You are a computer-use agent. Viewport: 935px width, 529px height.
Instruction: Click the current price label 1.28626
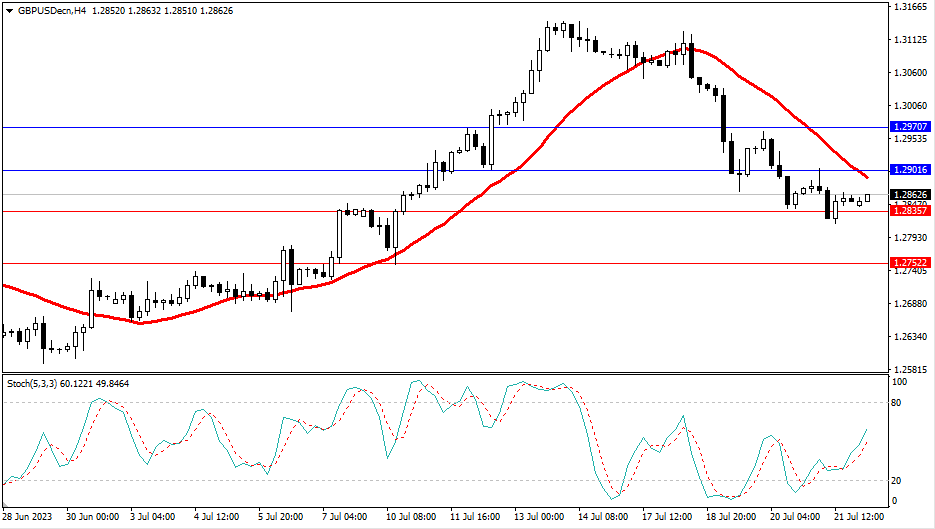[x=909, y=195]
